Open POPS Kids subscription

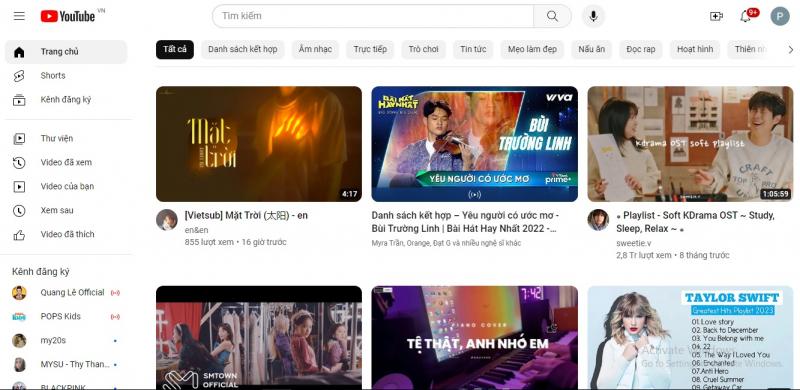[66, 317]
